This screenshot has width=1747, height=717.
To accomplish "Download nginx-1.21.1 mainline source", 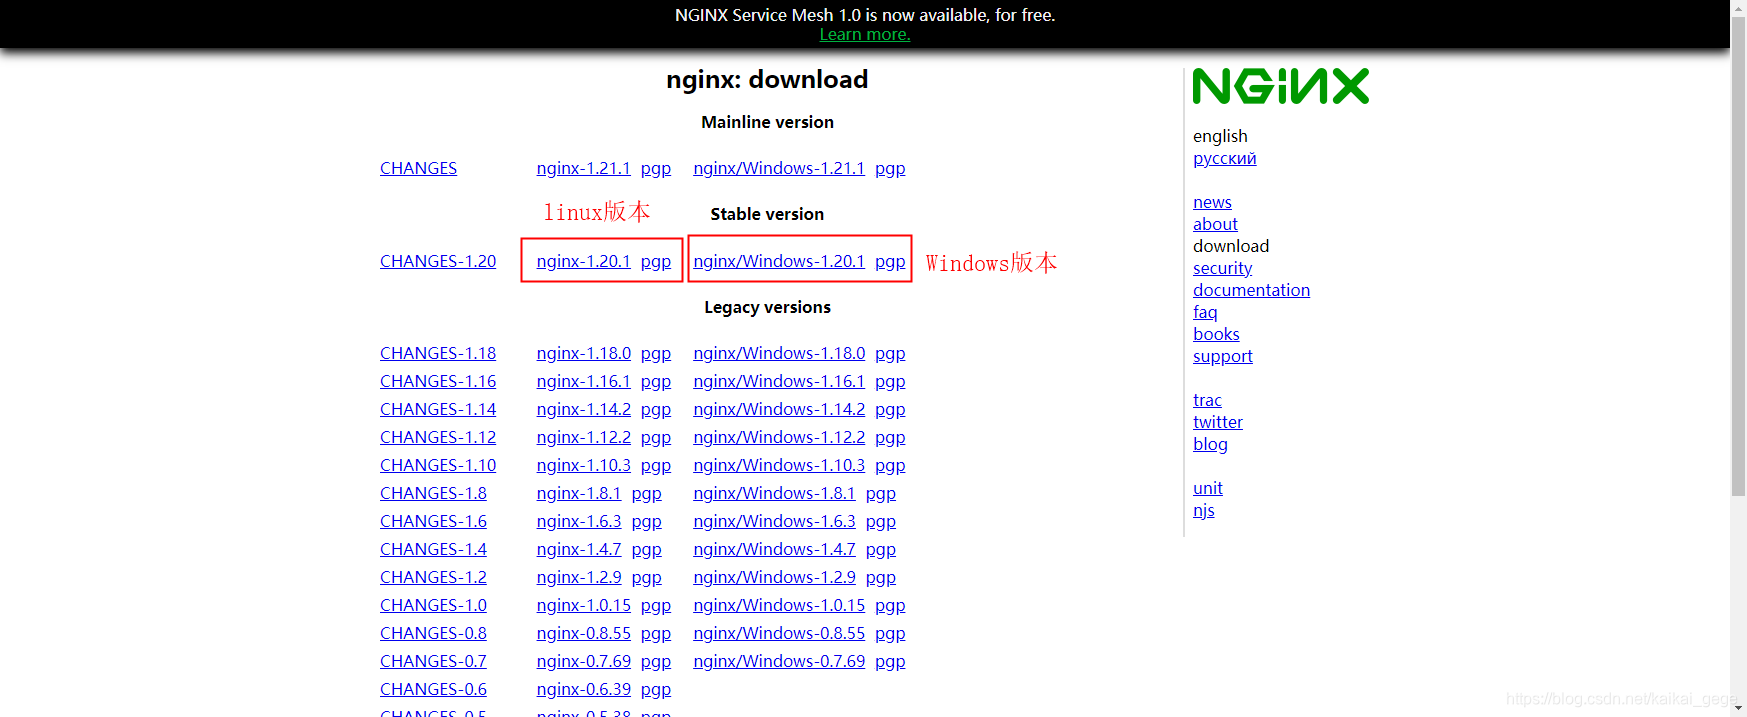I will pos(583,168).
